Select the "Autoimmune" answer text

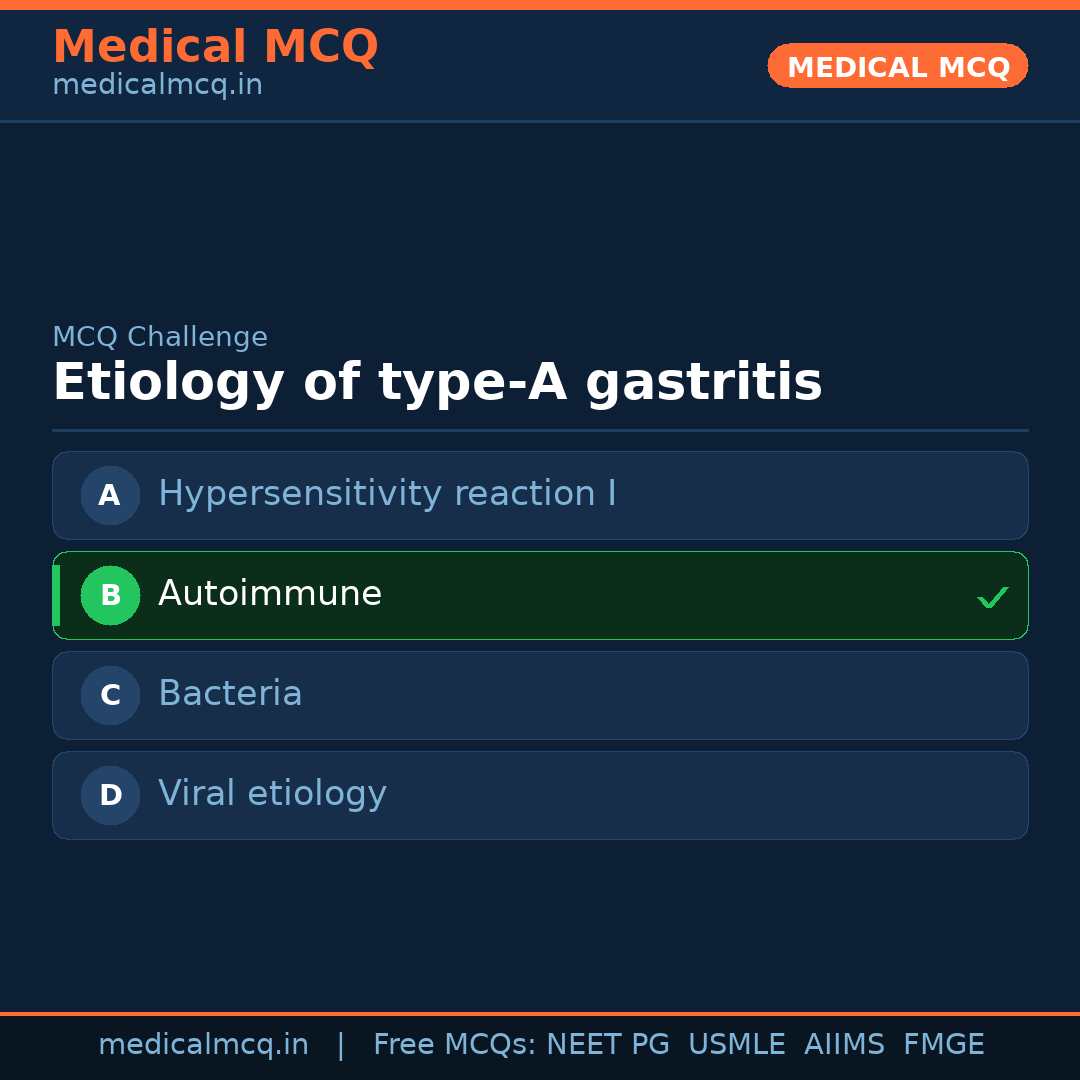(270, 594)
